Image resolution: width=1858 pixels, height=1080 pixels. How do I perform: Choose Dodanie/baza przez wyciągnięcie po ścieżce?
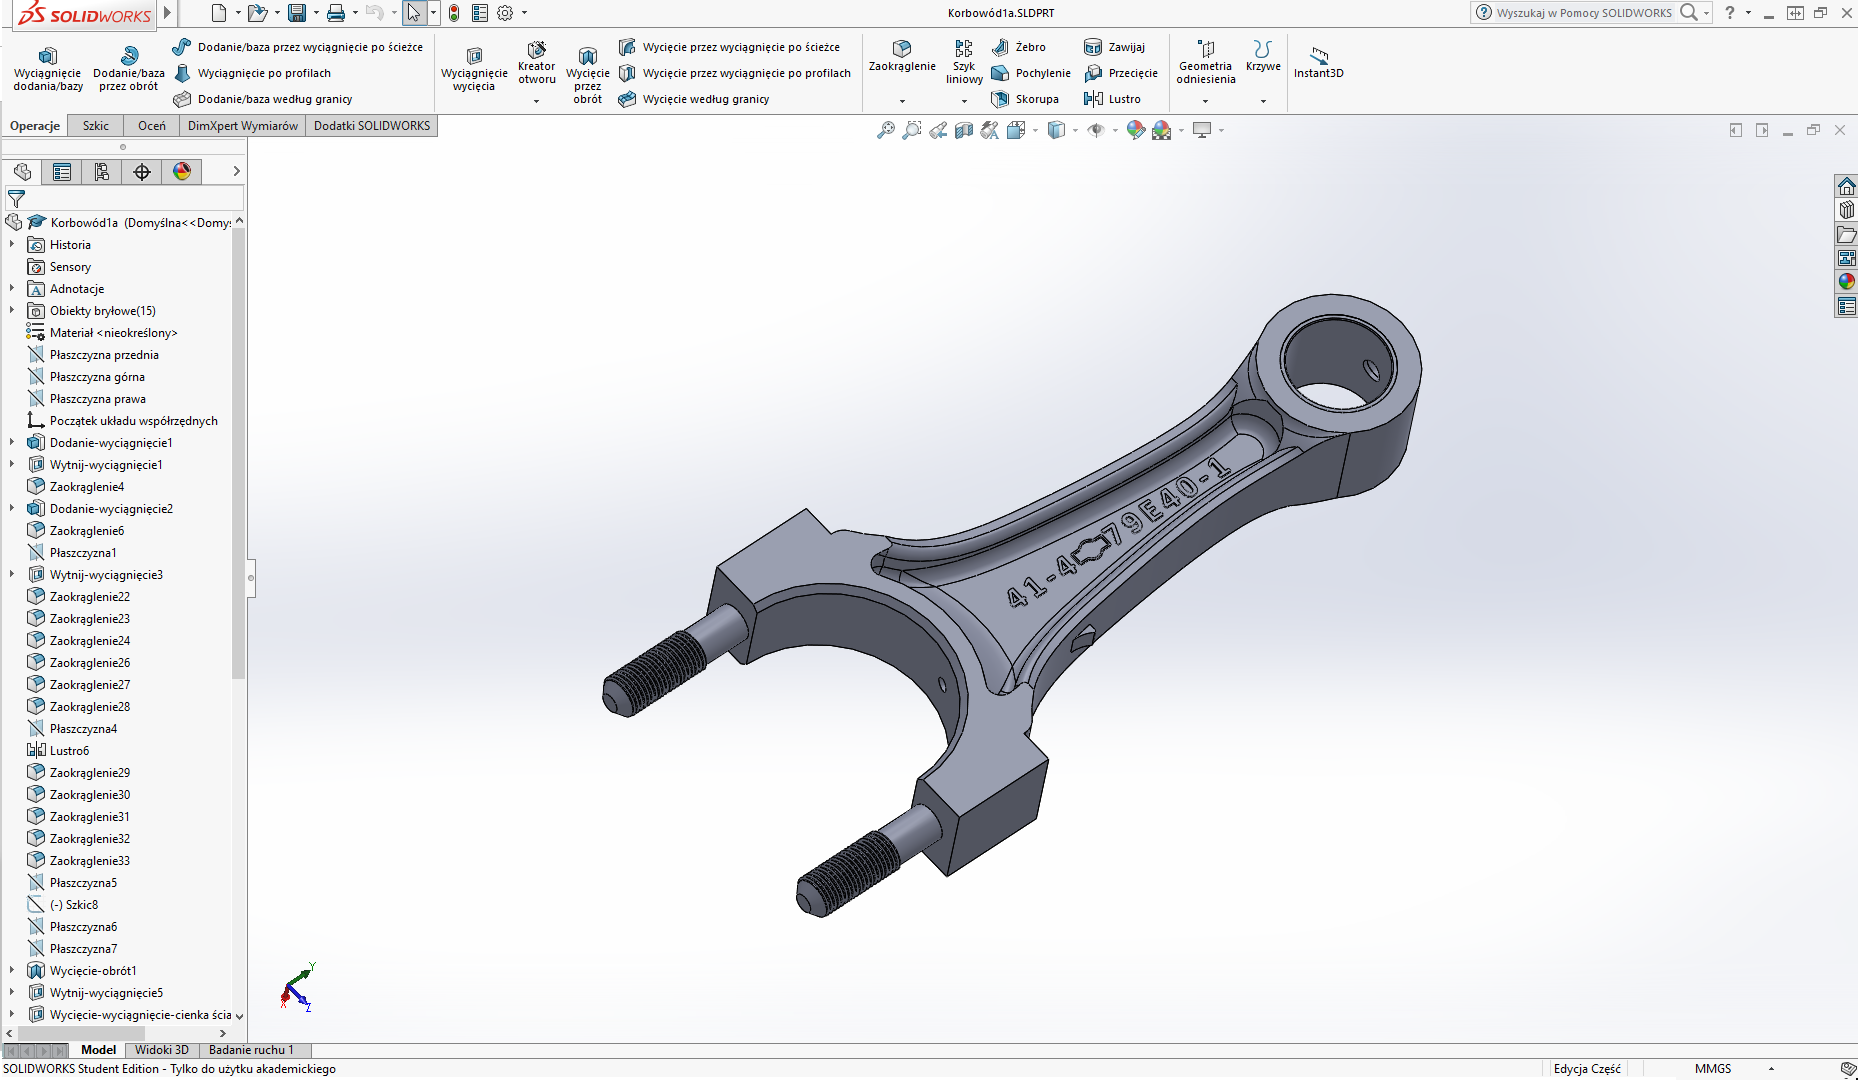point(298,47)
